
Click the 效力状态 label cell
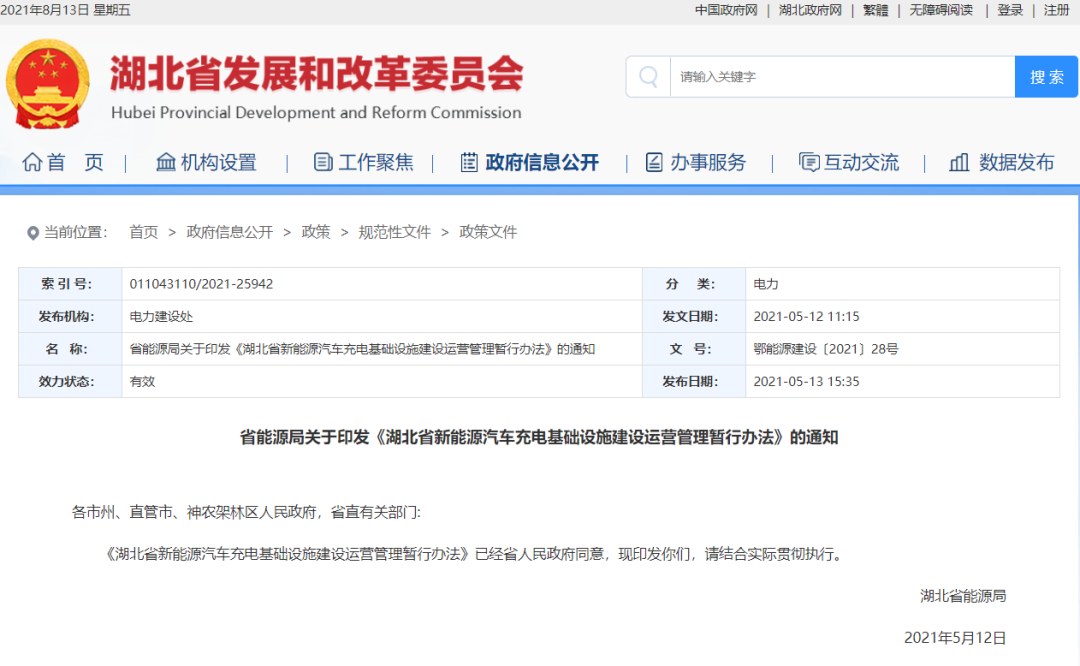(x=70, y=382)
